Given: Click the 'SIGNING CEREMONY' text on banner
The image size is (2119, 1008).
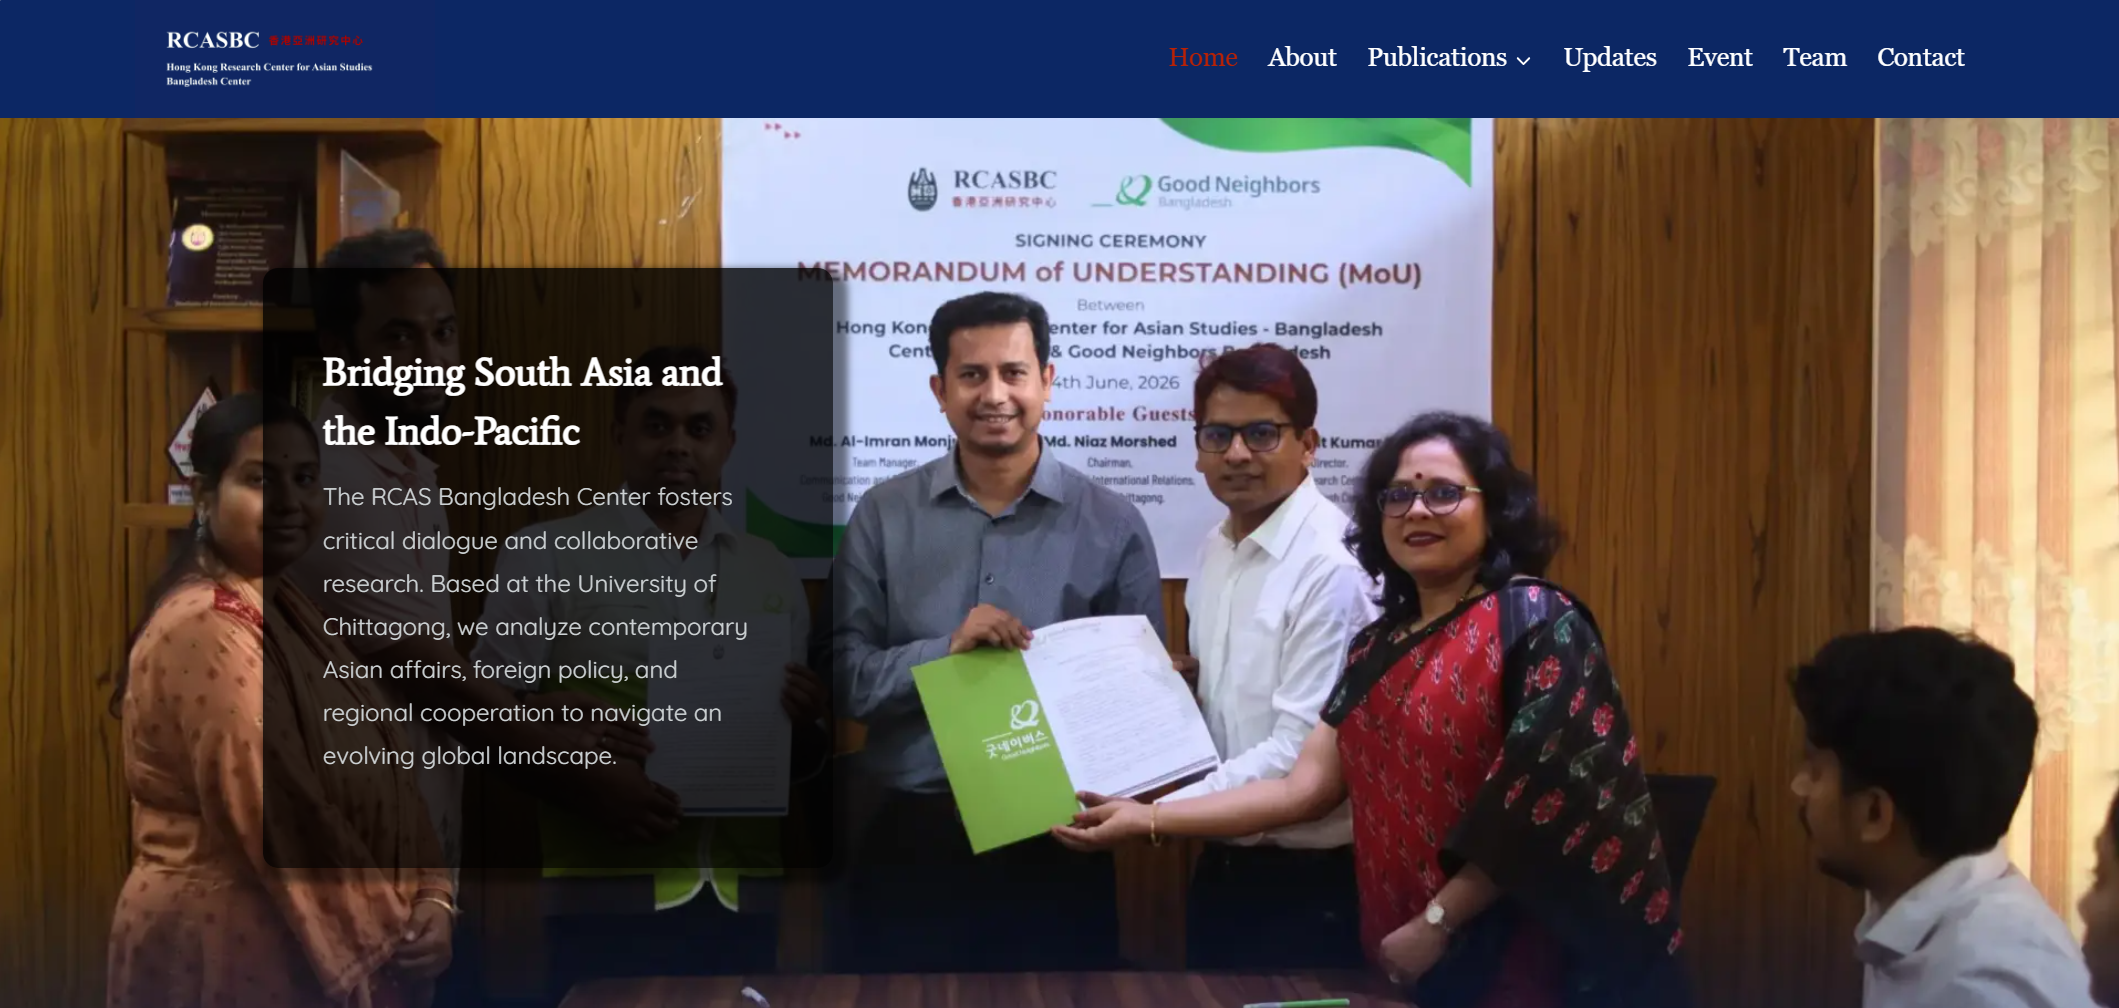Looking at the screenshot, I should 1110,241.
